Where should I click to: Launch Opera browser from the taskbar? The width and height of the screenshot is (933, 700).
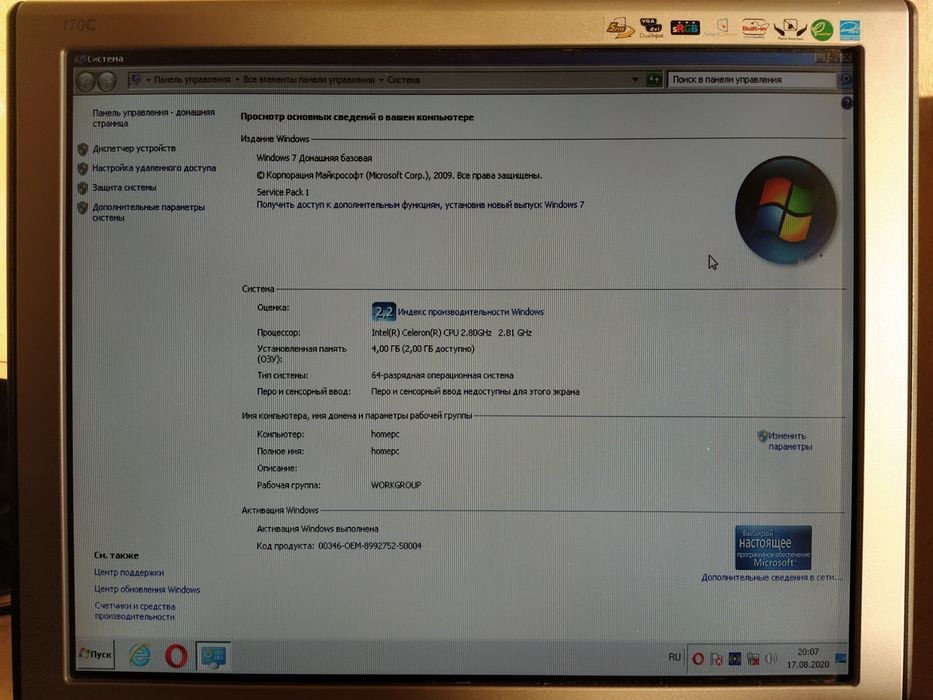(176, 655)
